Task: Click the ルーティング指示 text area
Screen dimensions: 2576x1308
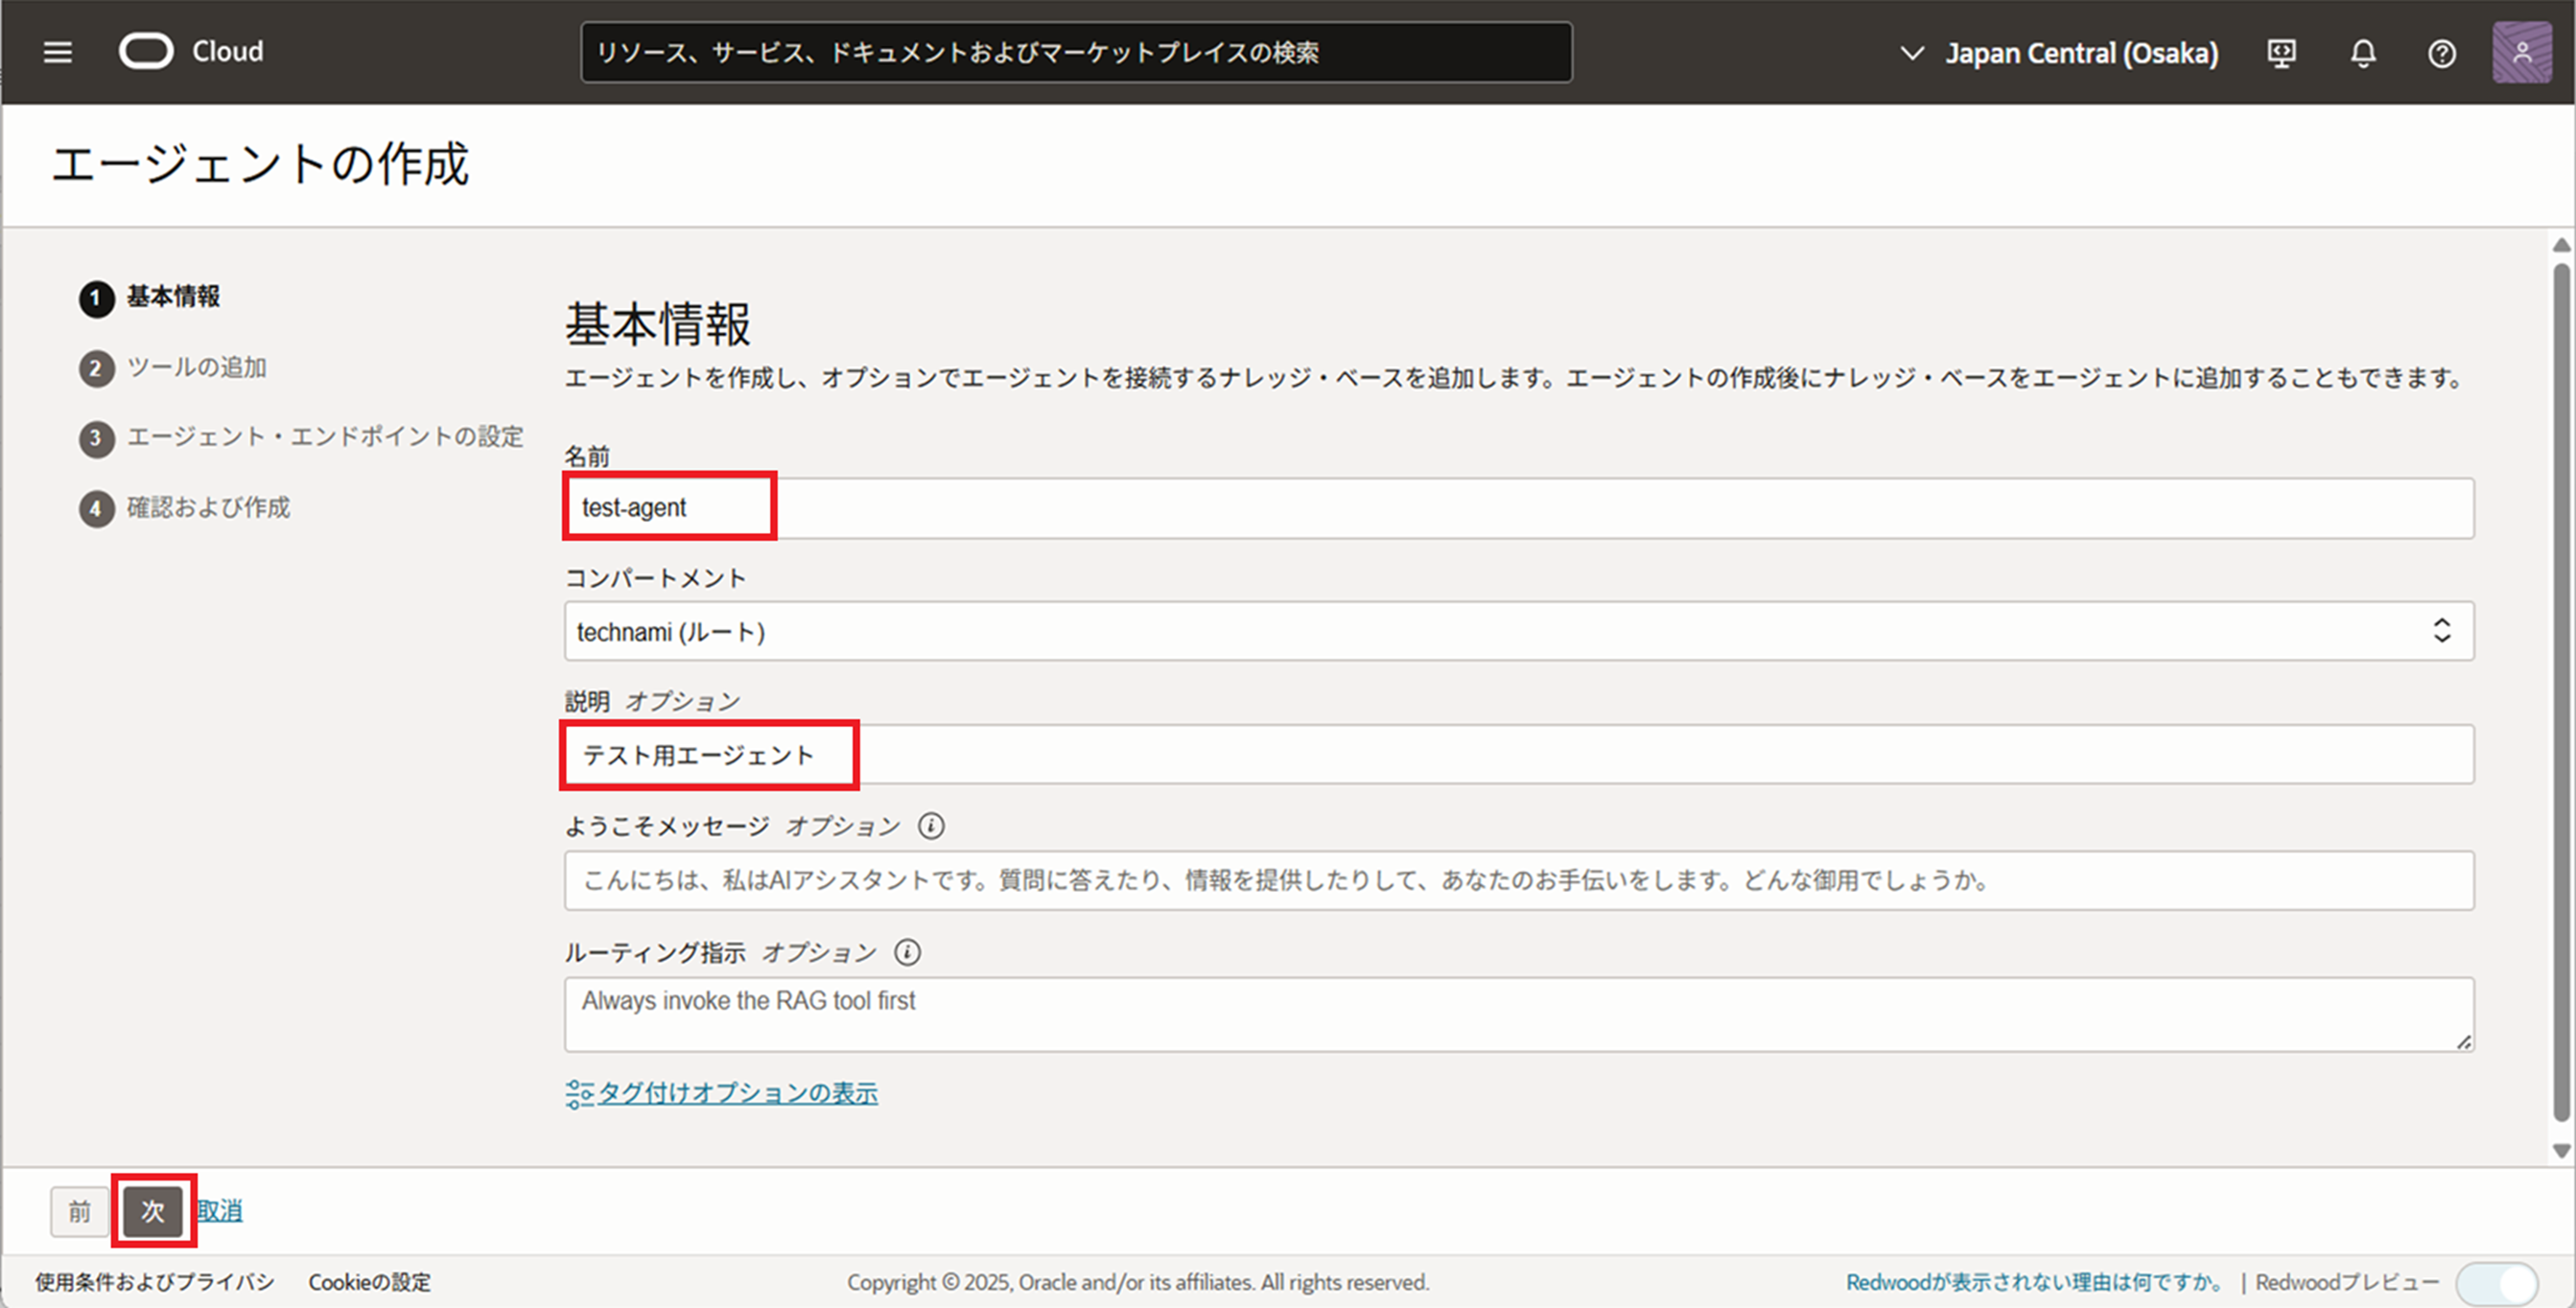Action: point(1518,1014)
